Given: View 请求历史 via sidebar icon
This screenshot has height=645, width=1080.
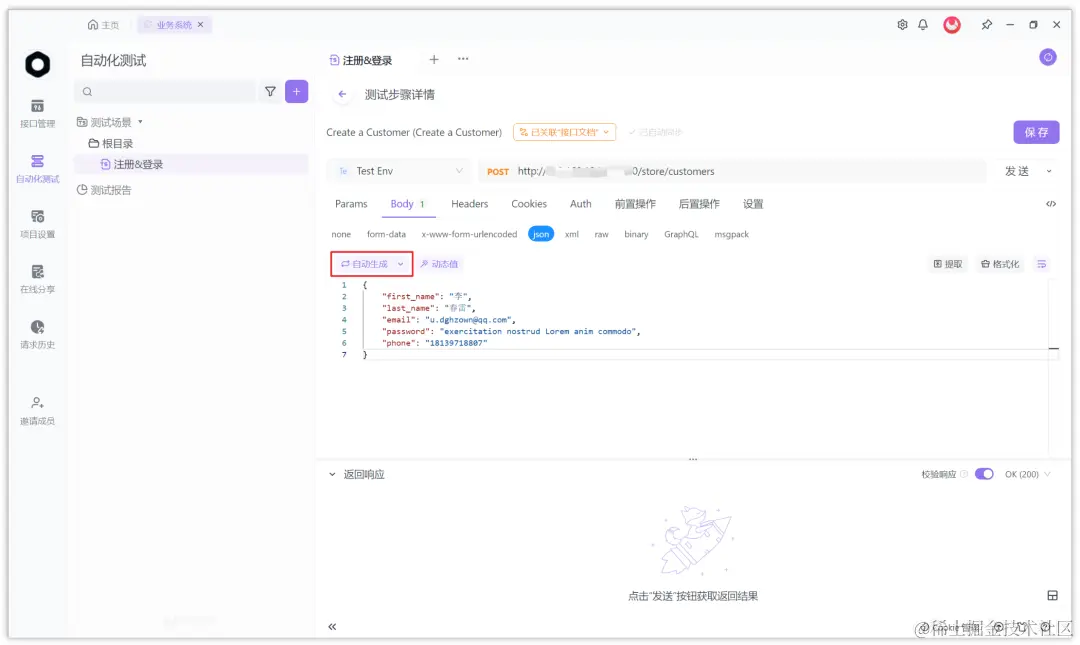Looking at the screenshot, I should 36,333.
